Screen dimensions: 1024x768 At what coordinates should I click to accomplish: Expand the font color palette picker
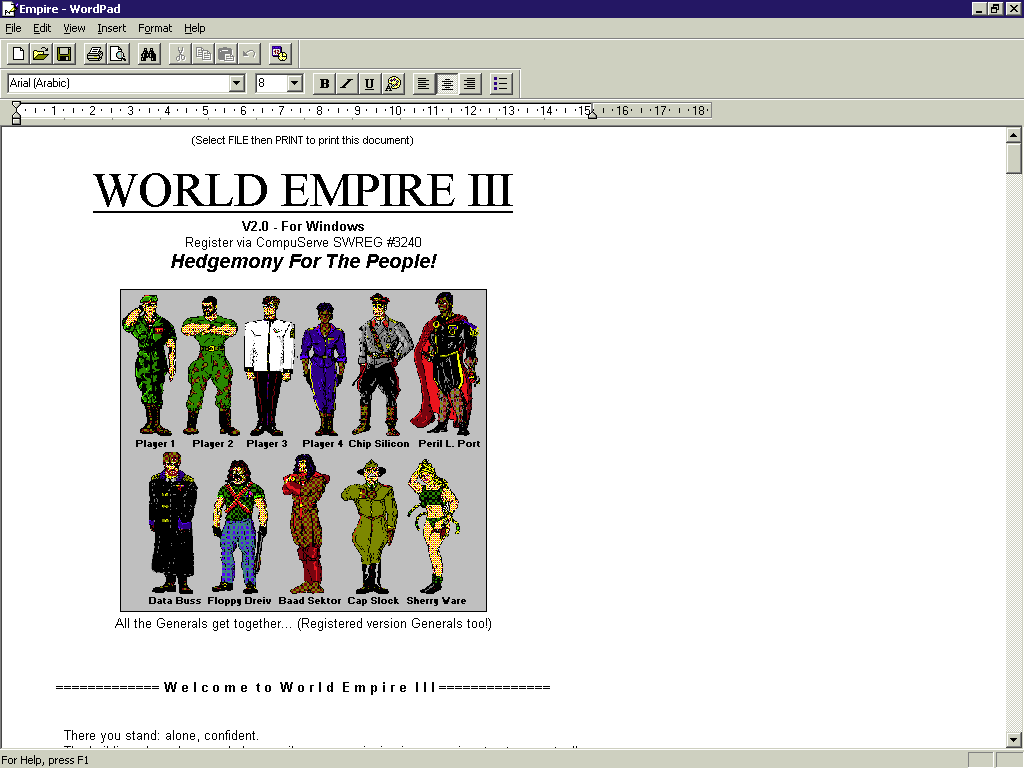392,83
